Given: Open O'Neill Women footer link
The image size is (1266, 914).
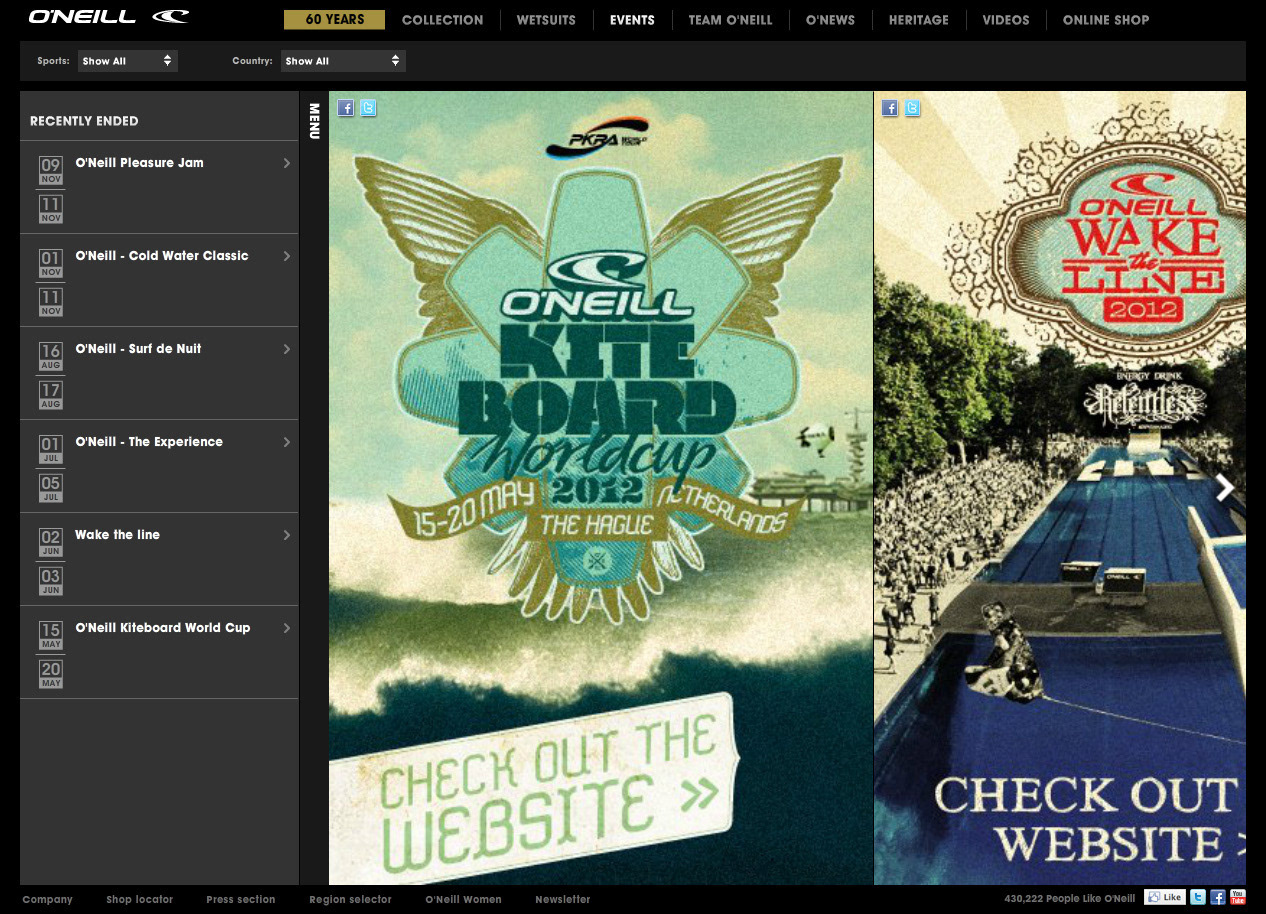Looking at the screenshot, I should pyautogui.click(x=463, y=899).
